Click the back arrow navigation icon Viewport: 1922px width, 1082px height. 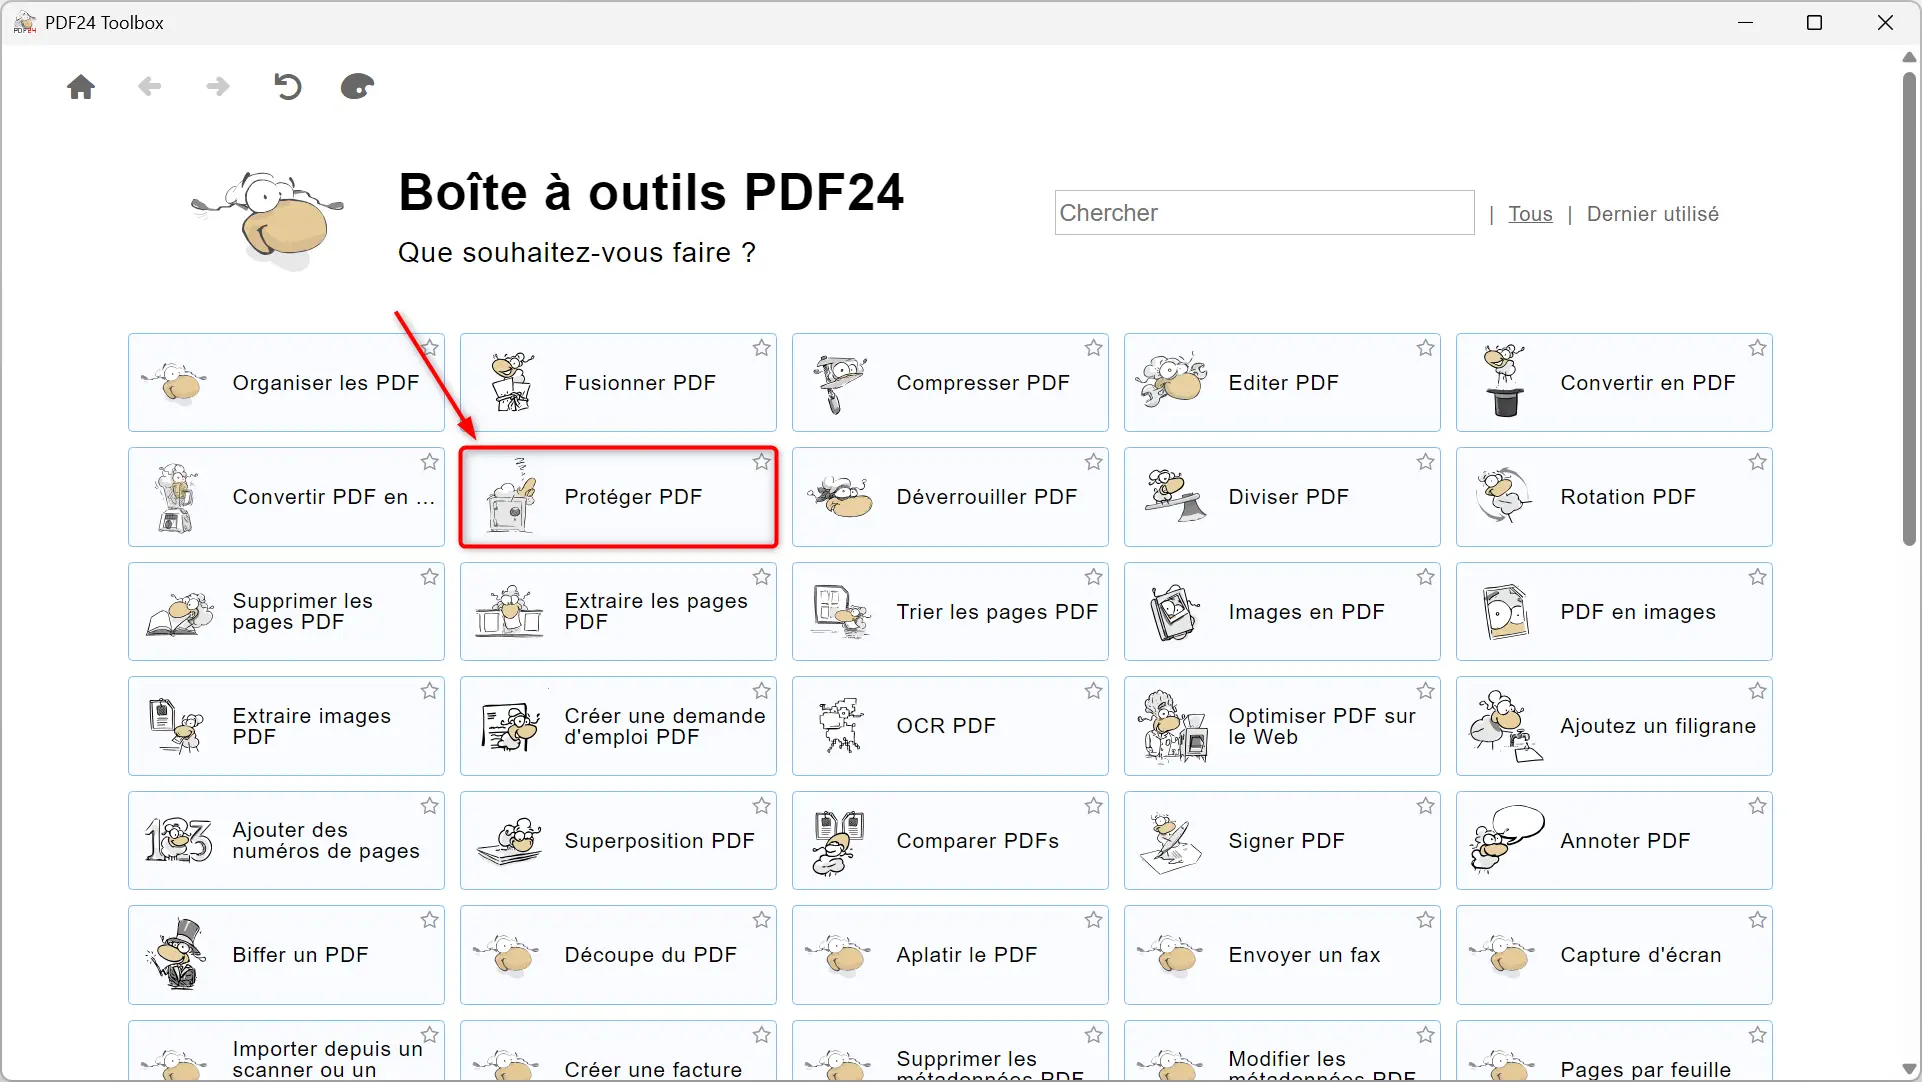click(150, 87)
